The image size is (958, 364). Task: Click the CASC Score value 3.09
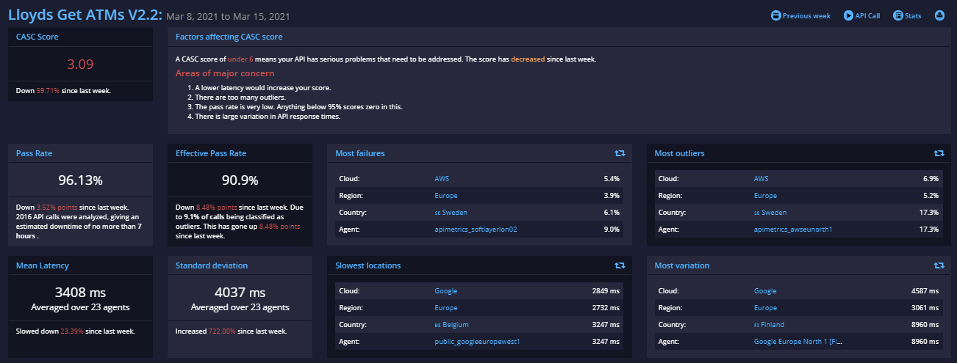tap(80, 64)
